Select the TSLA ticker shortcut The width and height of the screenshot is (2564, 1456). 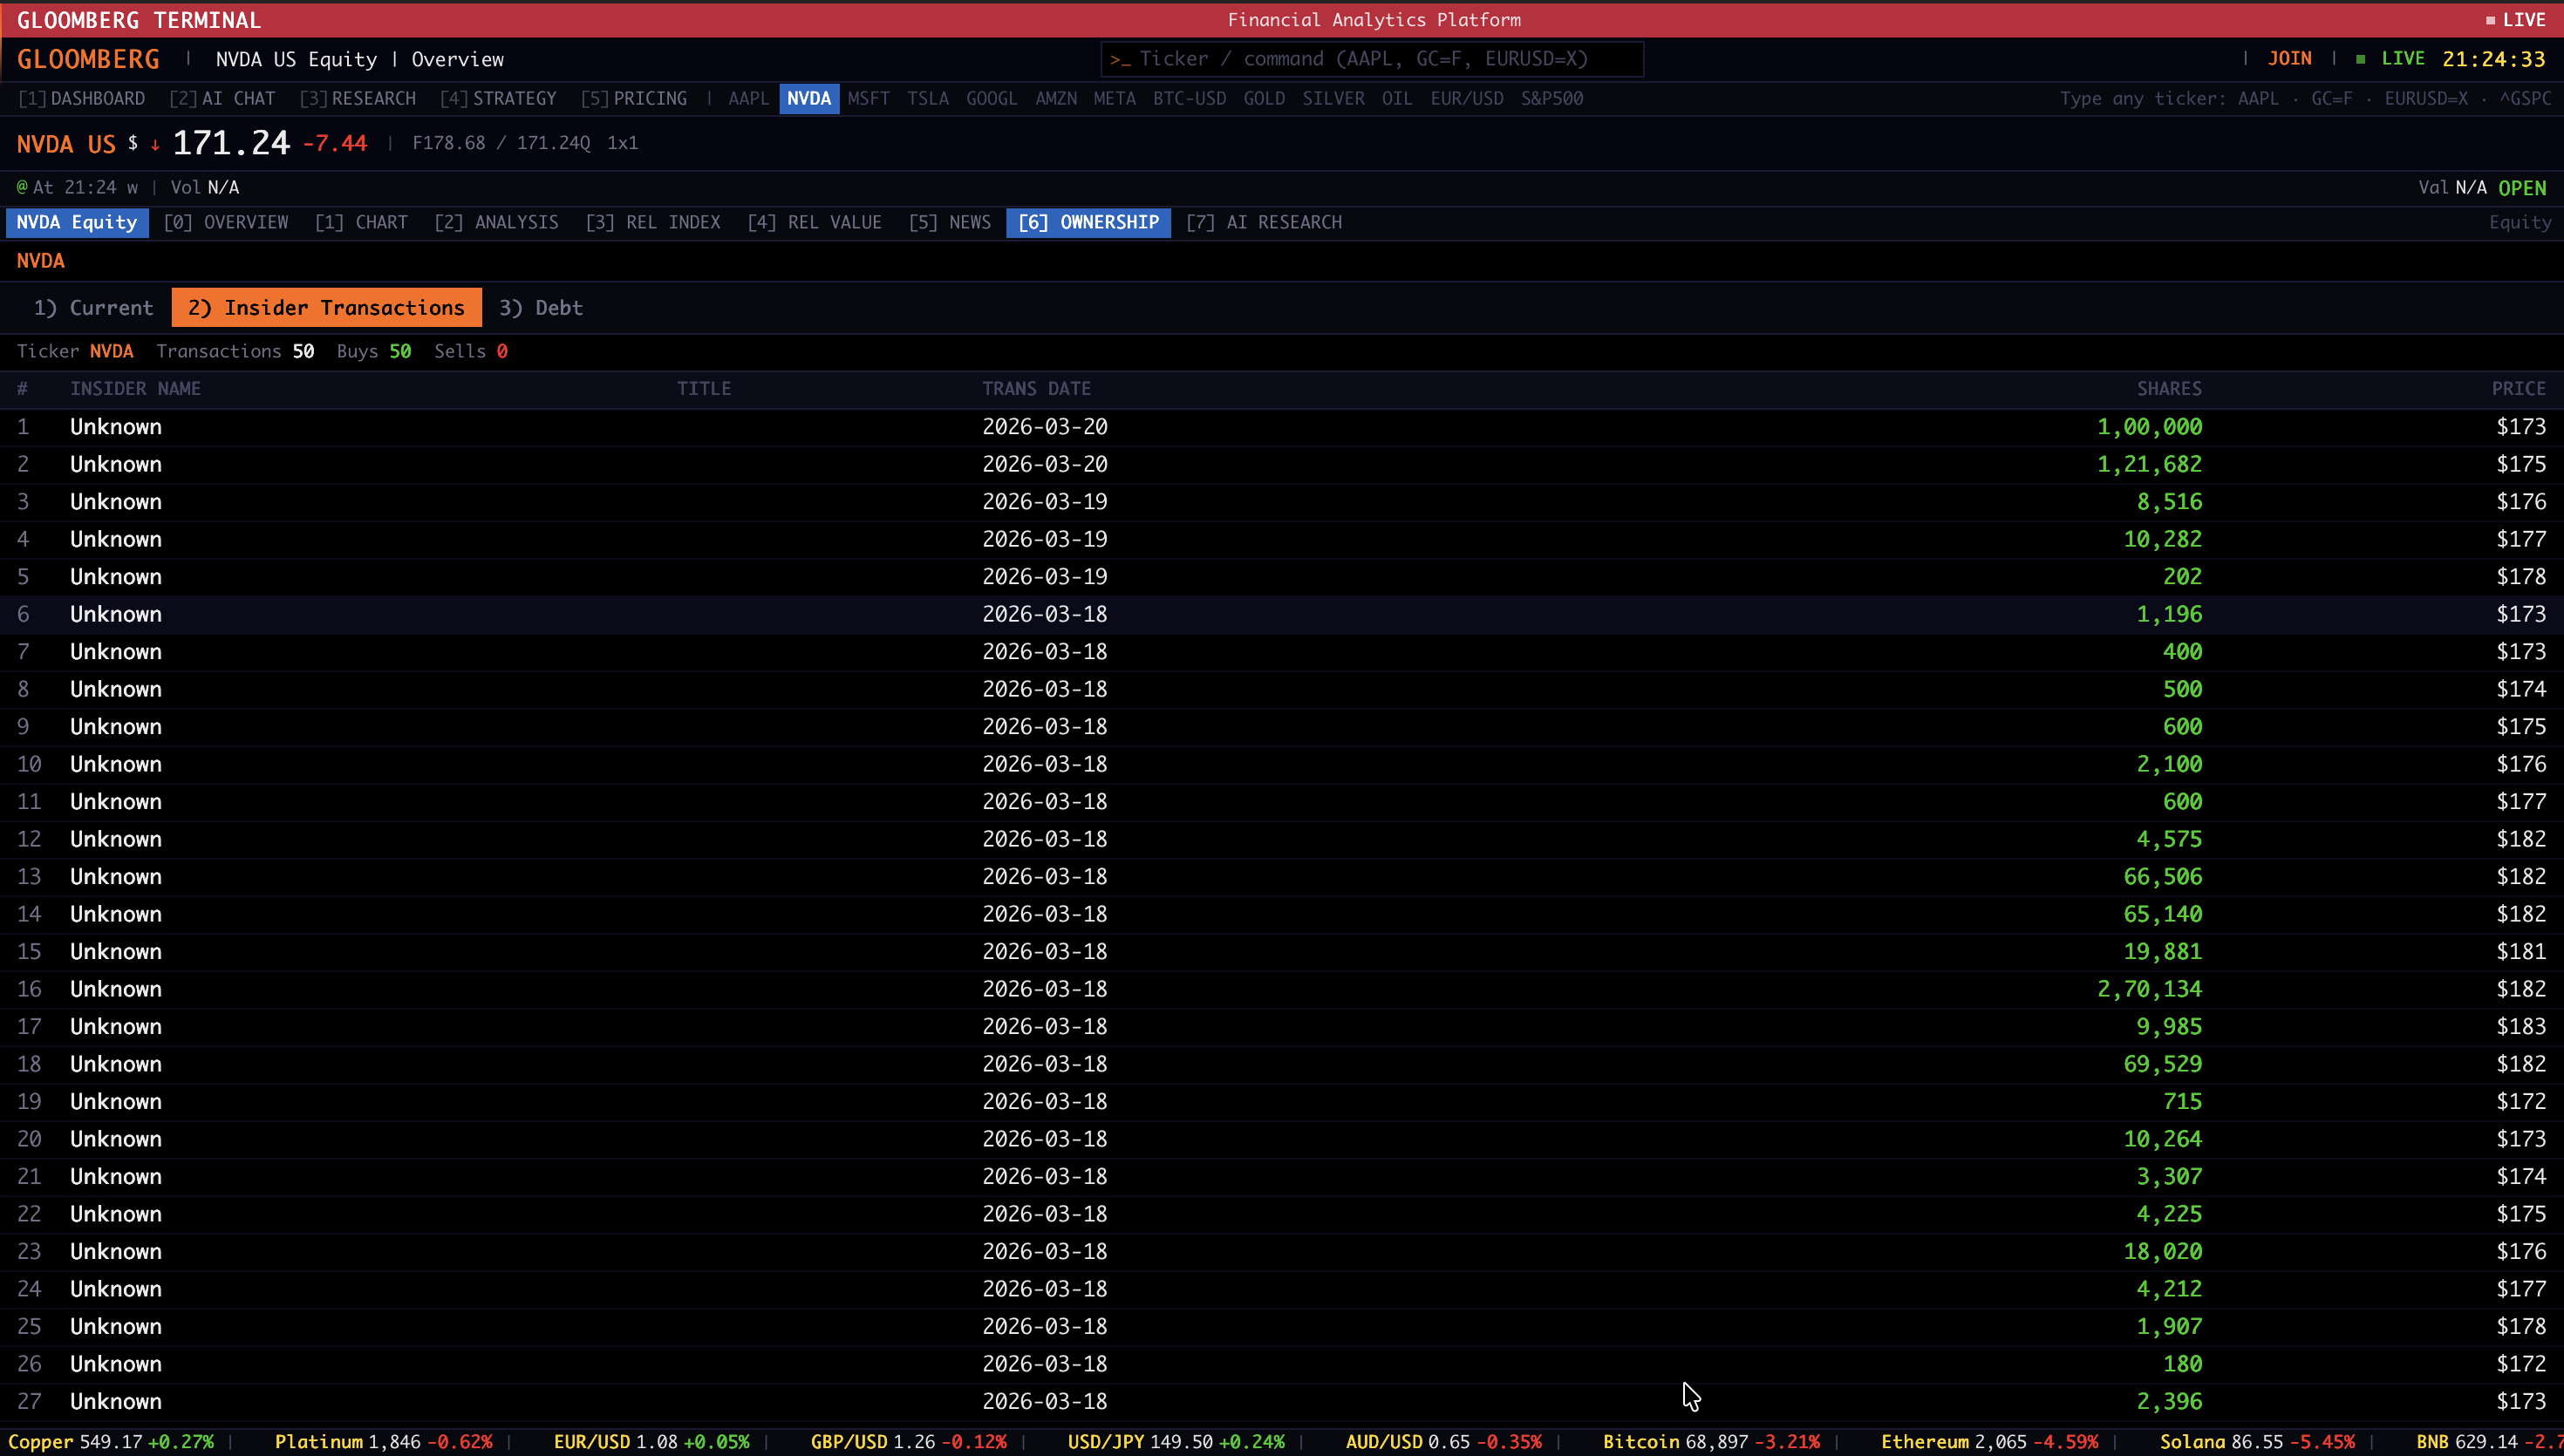(927, 98)
